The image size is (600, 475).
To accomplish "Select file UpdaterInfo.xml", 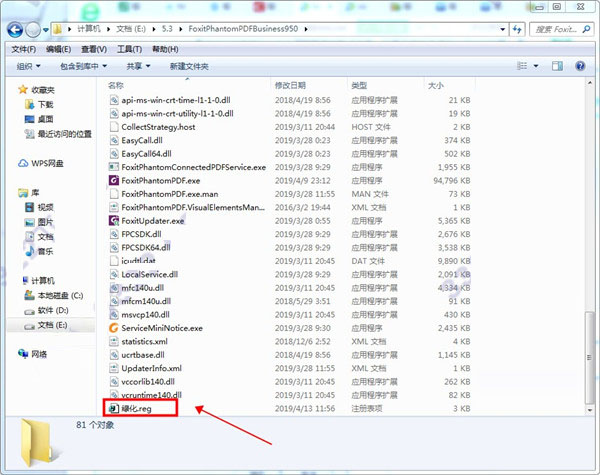I will click(x=151, y=368).
